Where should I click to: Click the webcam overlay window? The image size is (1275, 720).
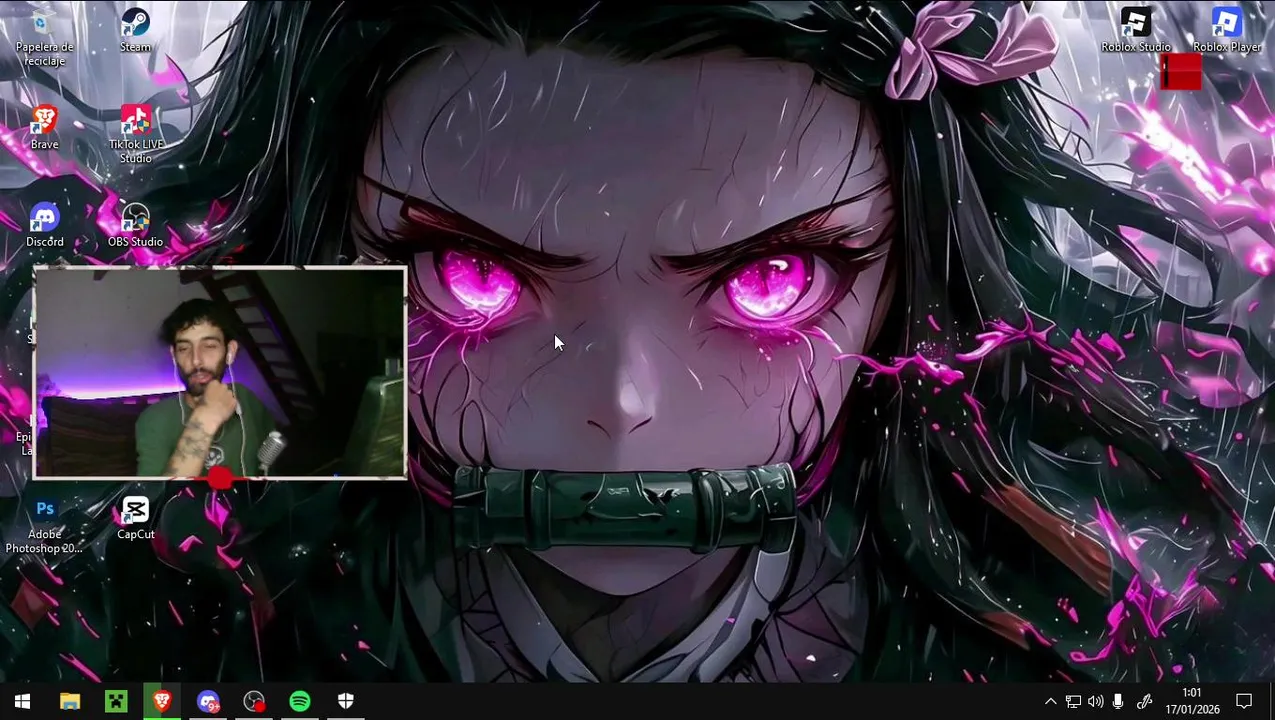coord(220,373)
